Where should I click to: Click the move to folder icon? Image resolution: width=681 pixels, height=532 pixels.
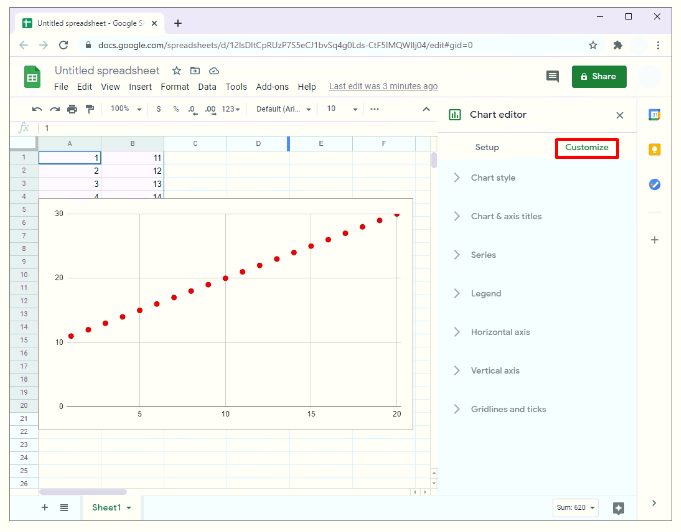195,70
